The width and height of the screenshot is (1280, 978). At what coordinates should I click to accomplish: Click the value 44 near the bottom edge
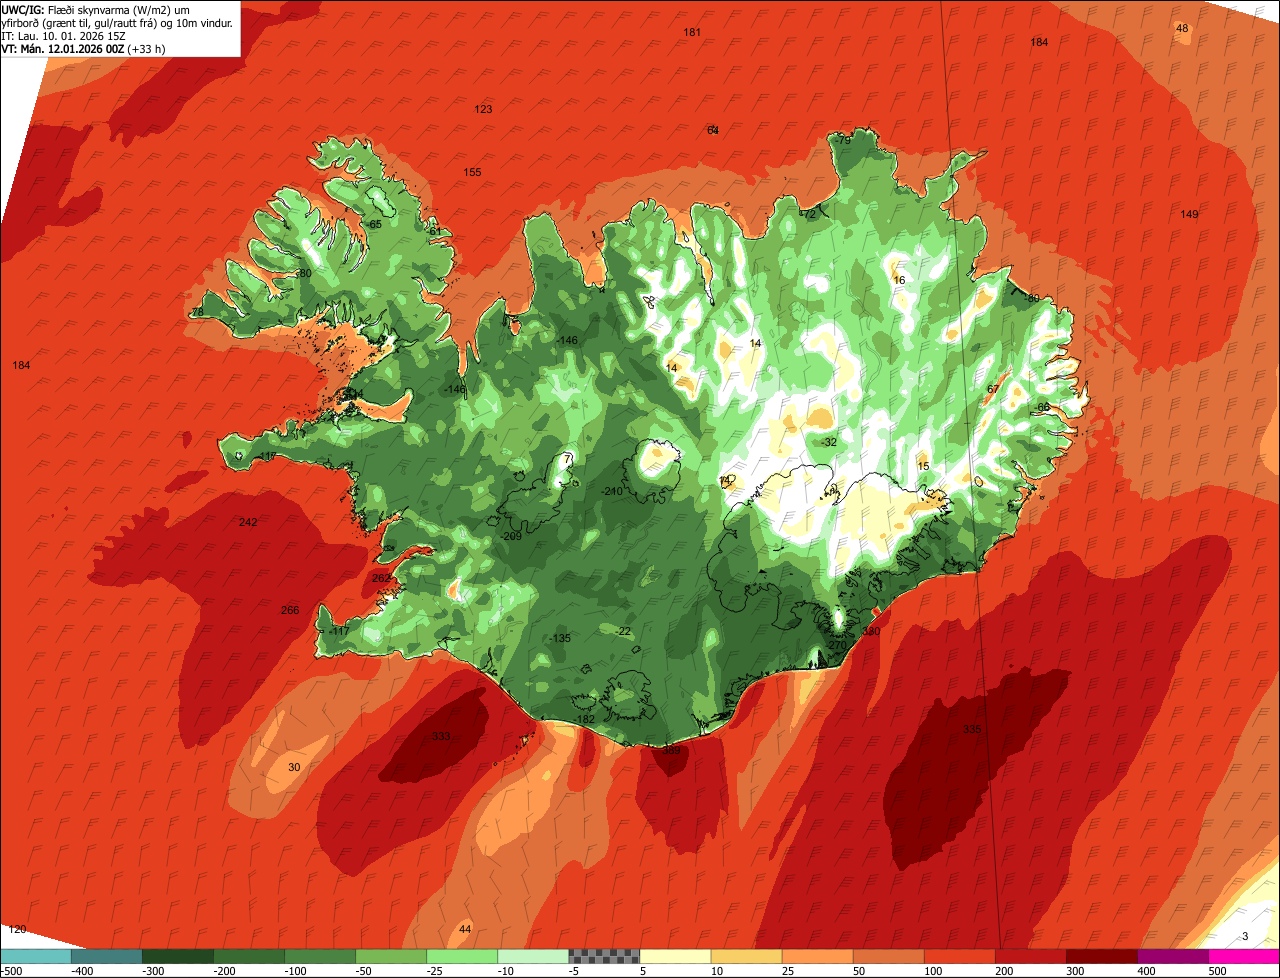pos(465,929)
